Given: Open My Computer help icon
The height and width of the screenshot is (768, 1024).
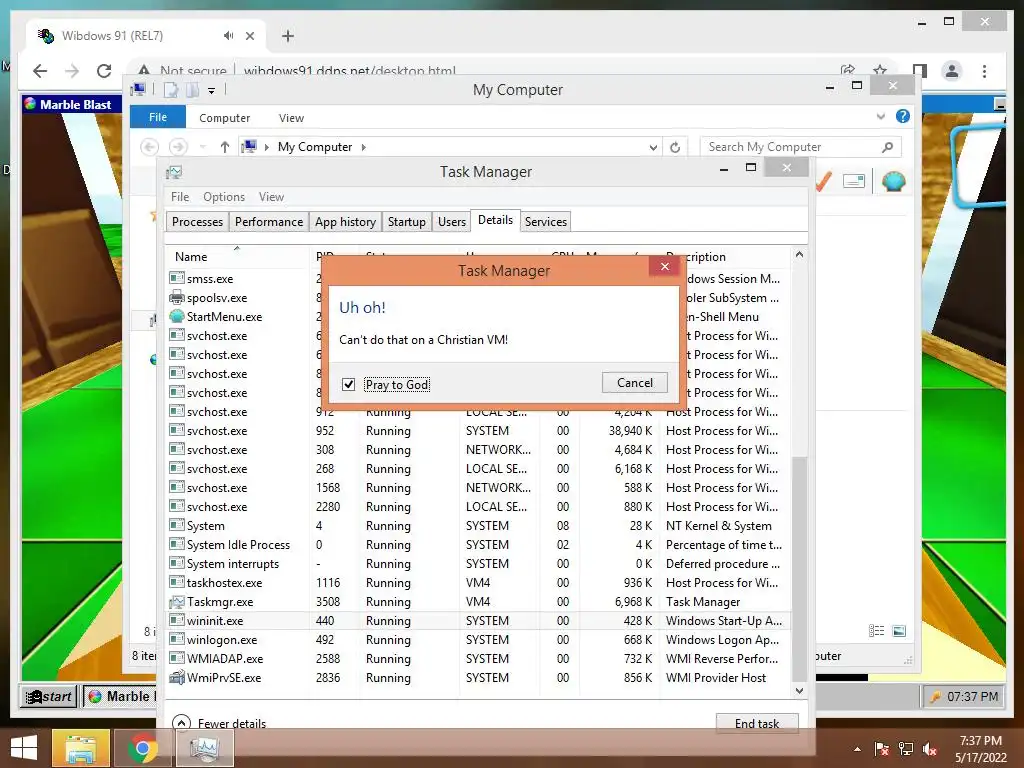Looking at the screenshot, I should [x=903, y=116].
